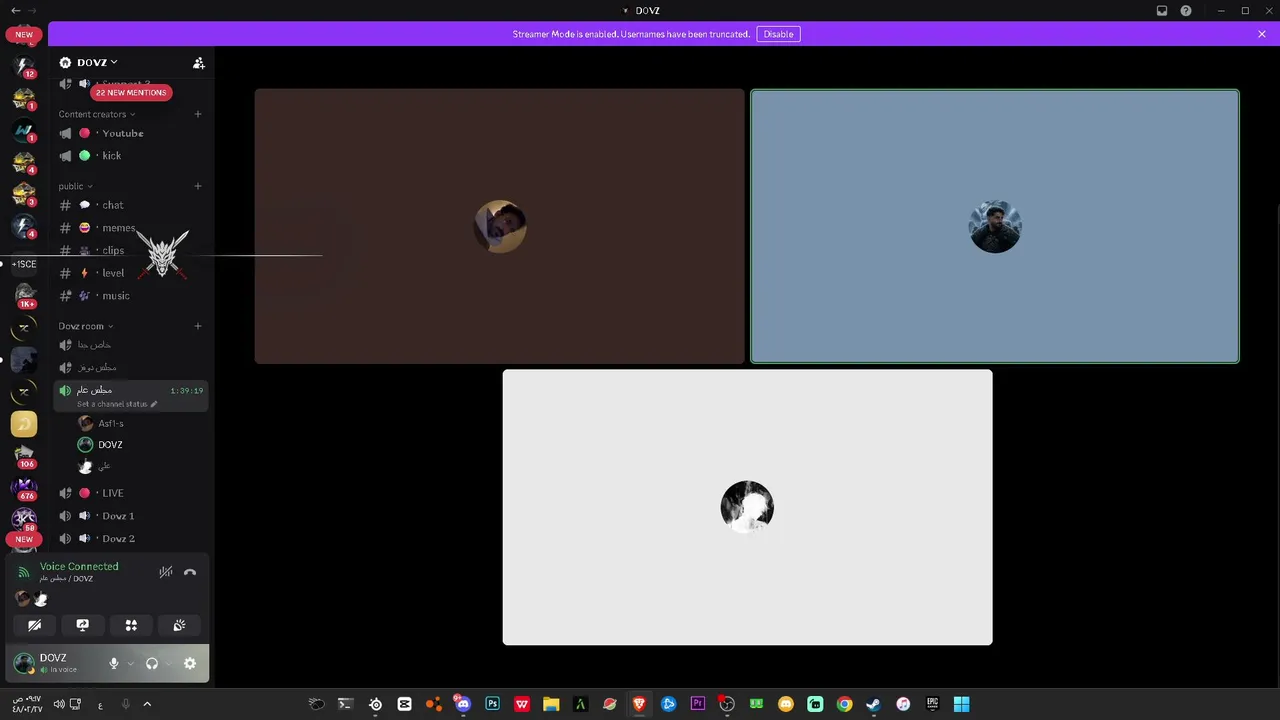
Task: Collapse the public category
Action: click(x=75, y=186)
